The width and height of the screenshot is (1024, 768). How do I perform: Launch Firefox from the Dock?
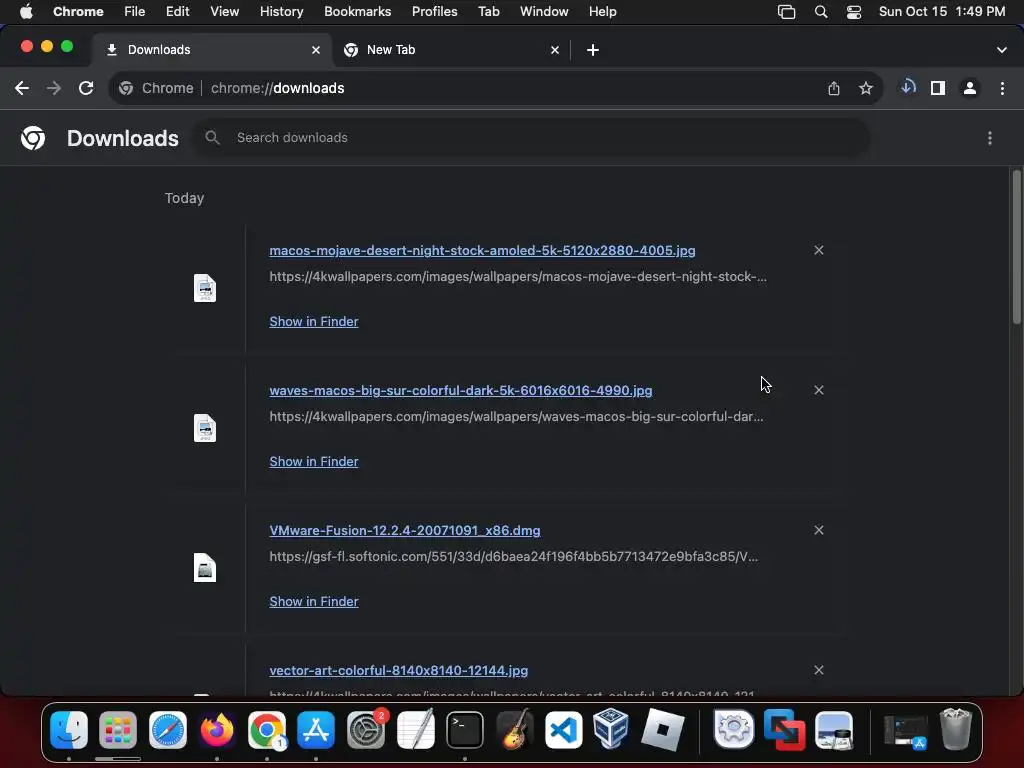coord(217,729)
